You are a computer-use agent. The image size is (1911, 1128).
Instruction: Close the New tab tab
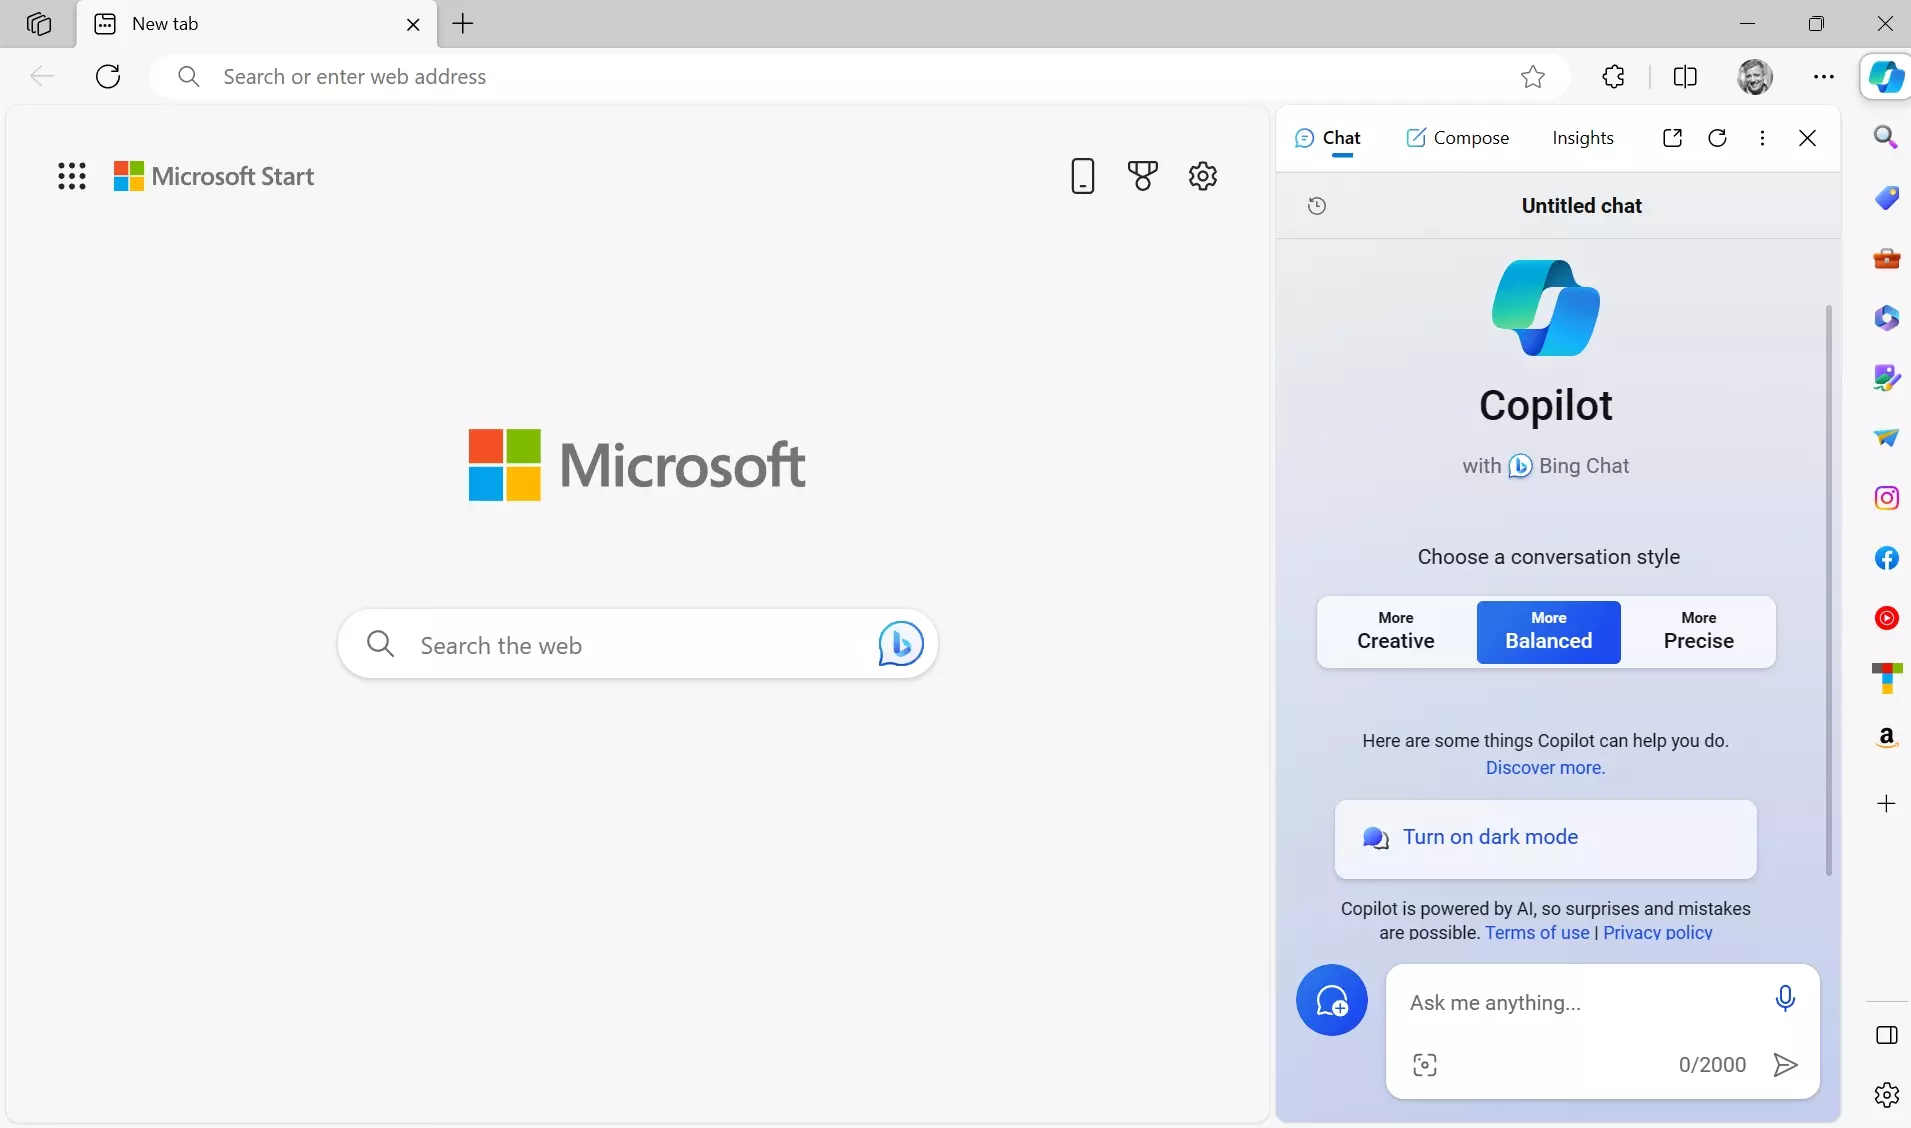(413, 25)
